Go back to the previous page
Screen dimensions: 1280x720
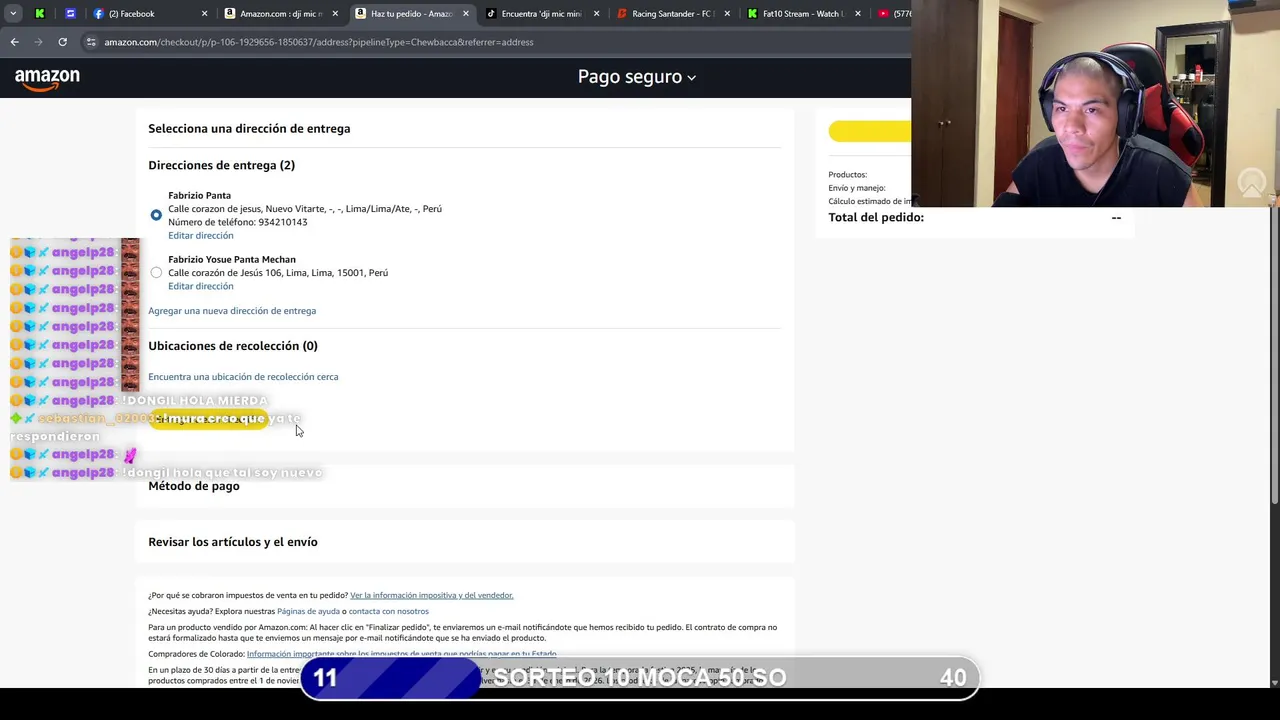[14, 42]
